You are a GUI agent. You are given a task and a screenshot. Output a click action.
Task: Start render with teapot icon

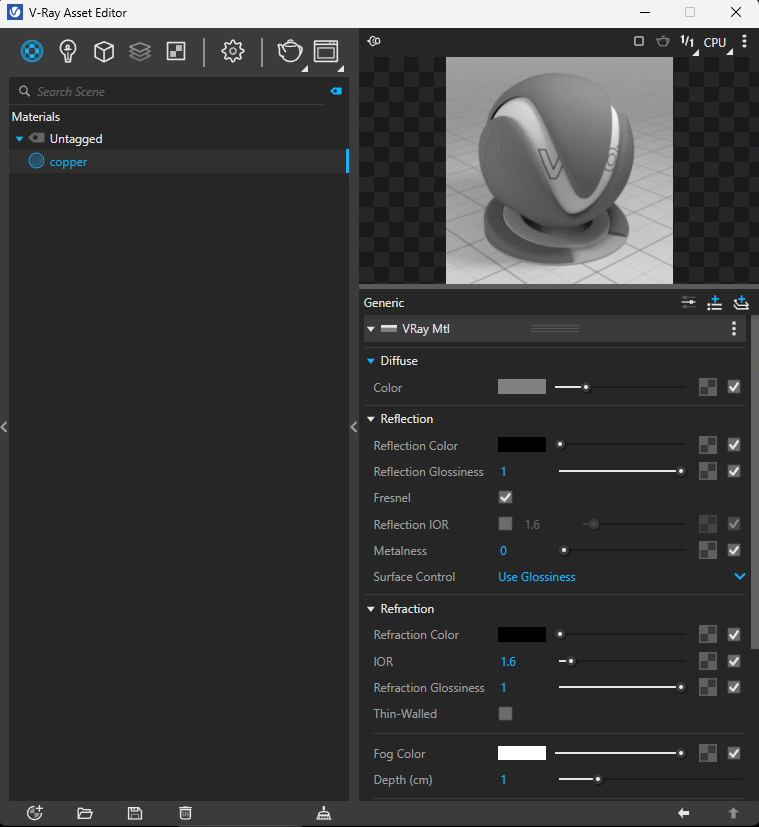pyautogui.click(x=290, y=51)
